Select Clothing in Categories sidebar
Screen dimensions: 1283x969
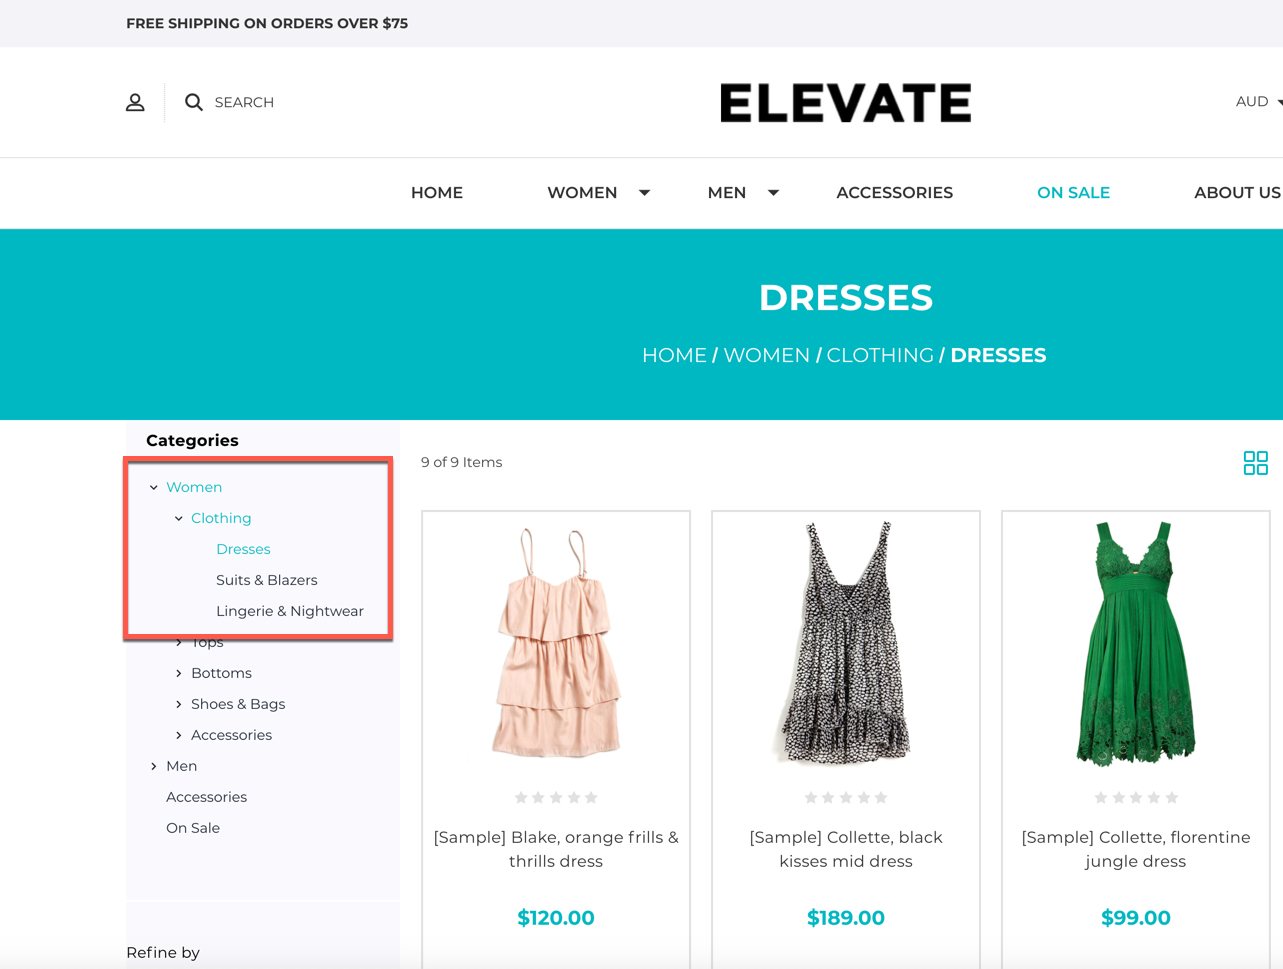[x=221, y=518]
